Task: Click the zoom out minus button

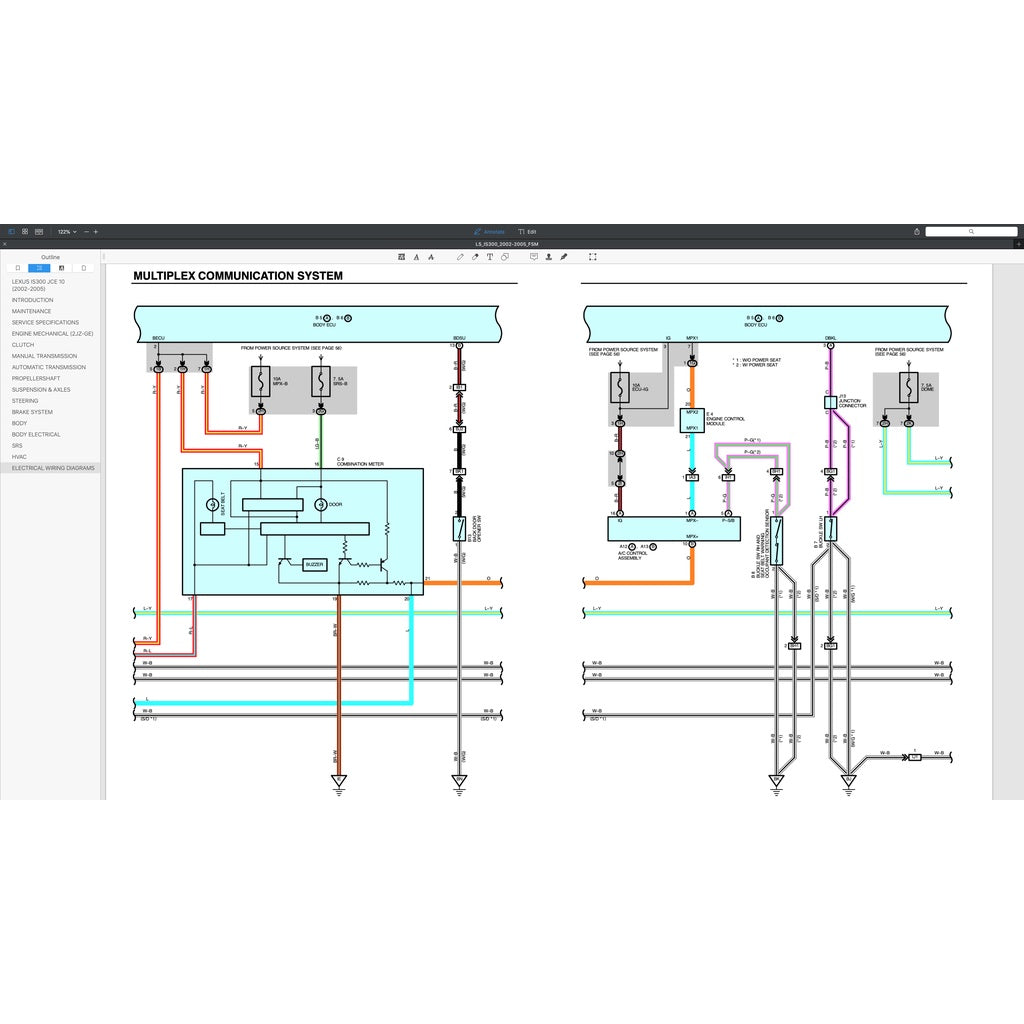Action: click(86, 231)
